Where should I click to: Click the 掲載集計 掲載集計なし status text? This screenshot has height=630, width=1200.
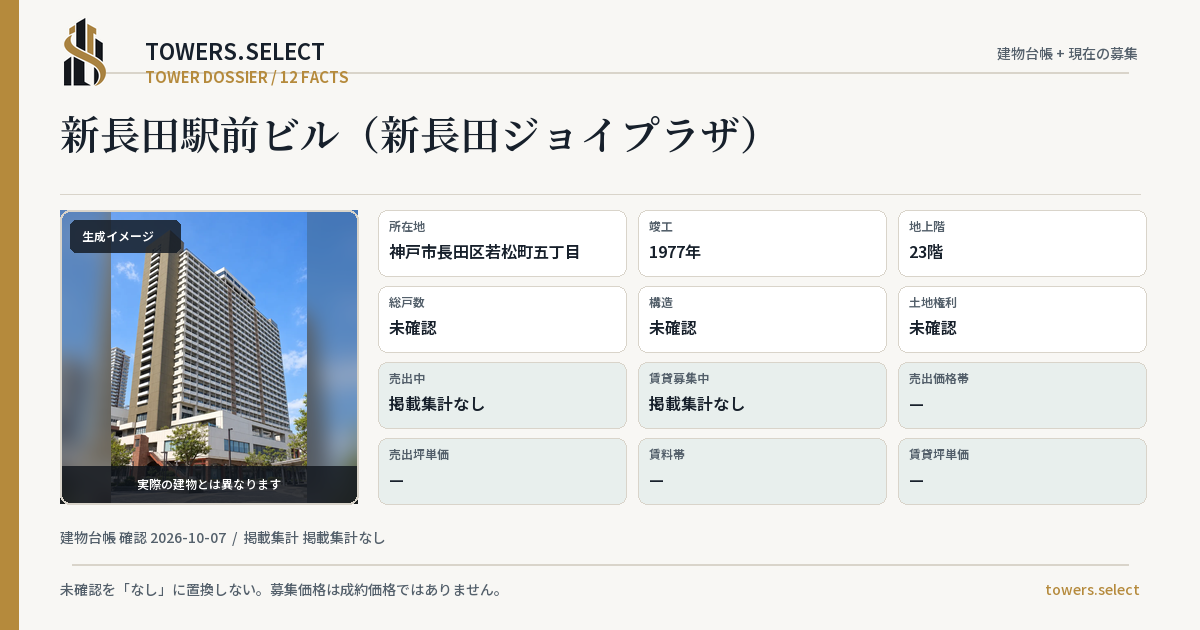315,538
